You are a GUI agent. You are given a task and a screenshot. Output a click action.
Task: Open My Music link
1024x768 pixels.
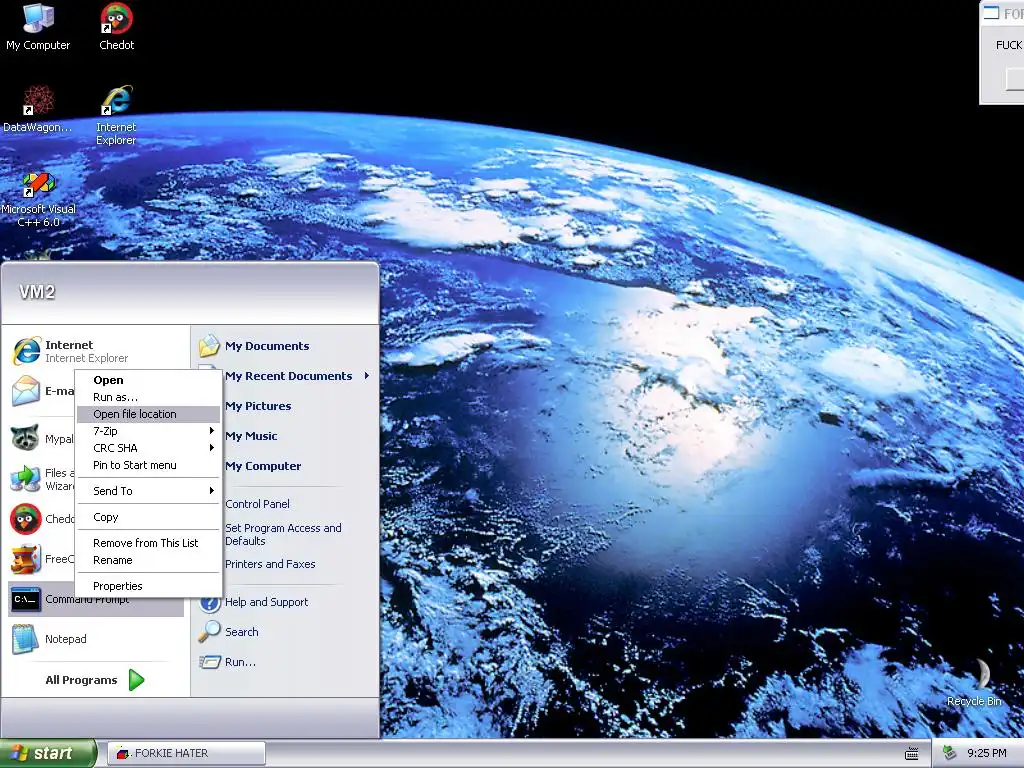tap(251, 436)
